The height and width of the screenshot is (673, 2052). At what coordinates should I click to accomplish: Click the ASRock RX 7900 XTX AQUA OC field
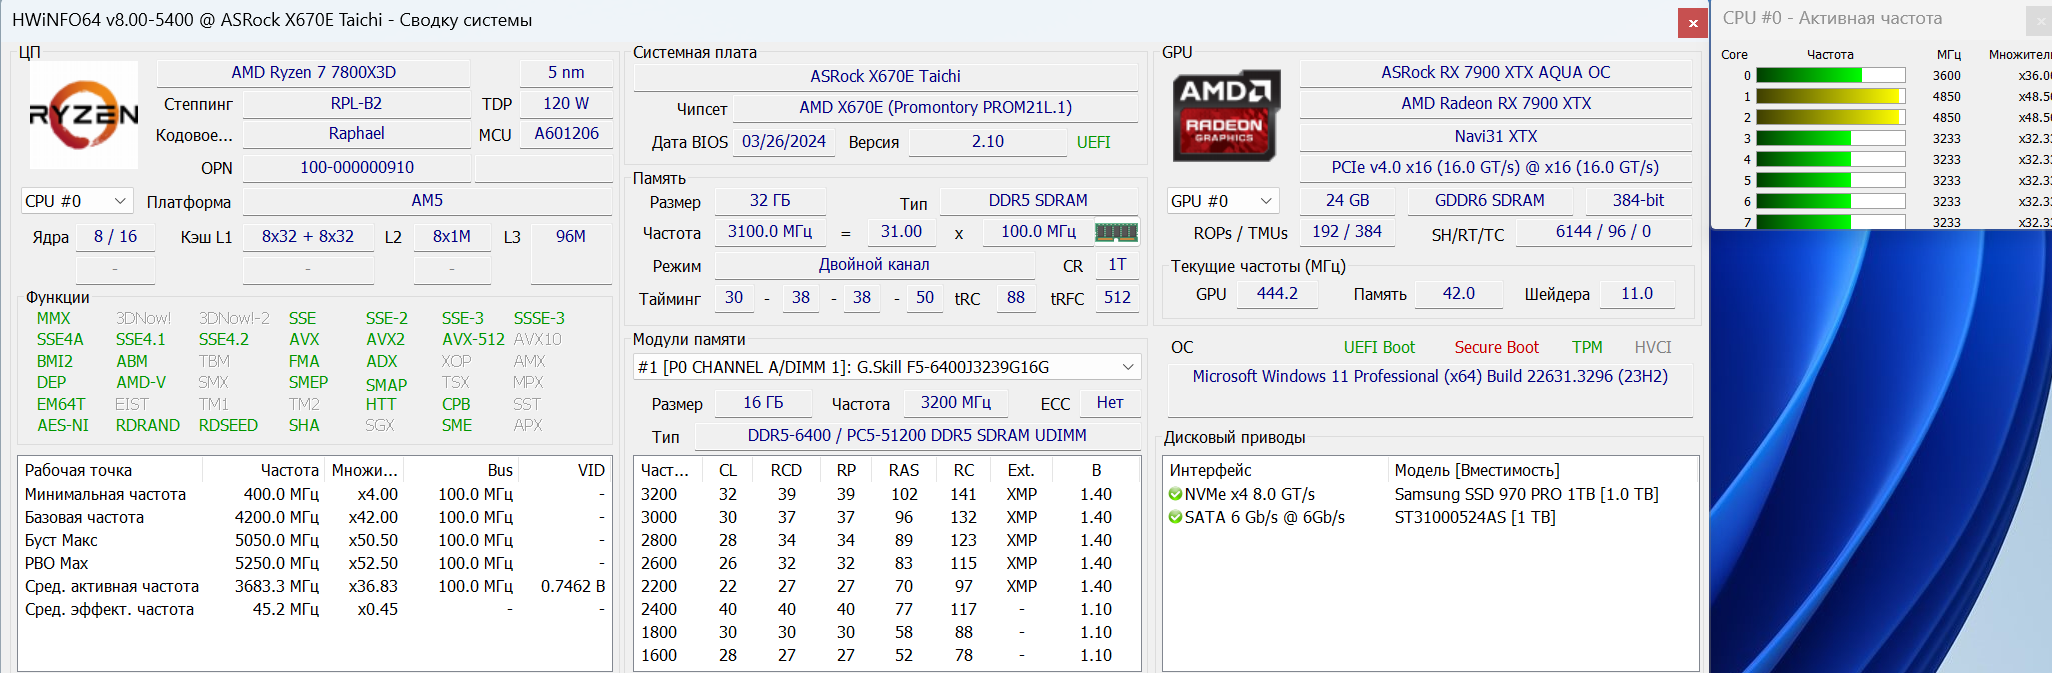1496,72
